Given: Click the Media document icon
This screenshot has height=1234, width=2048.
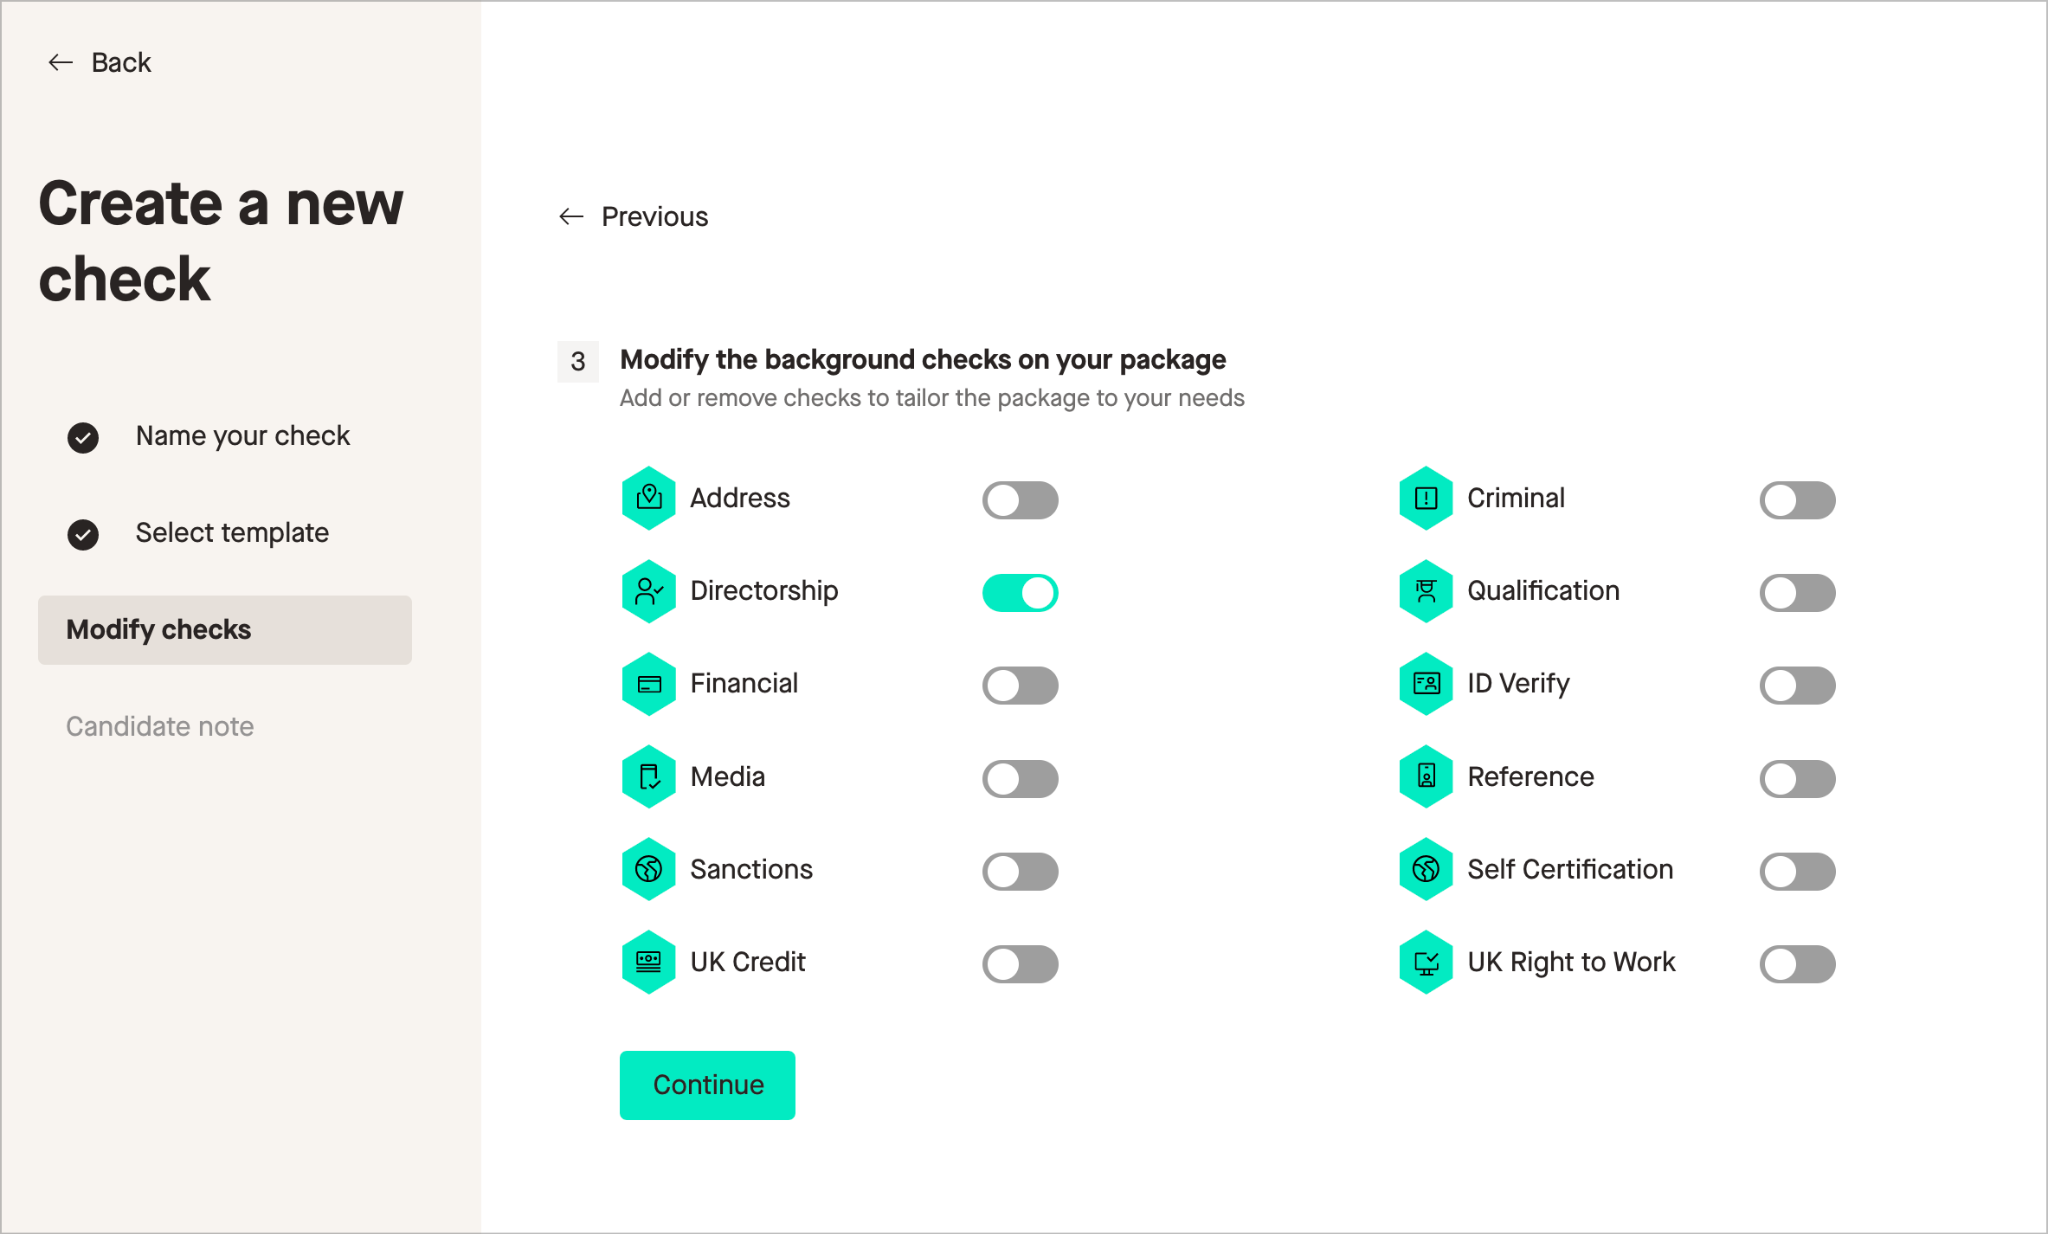Looking at the screenshot, I should click(649, 777).
